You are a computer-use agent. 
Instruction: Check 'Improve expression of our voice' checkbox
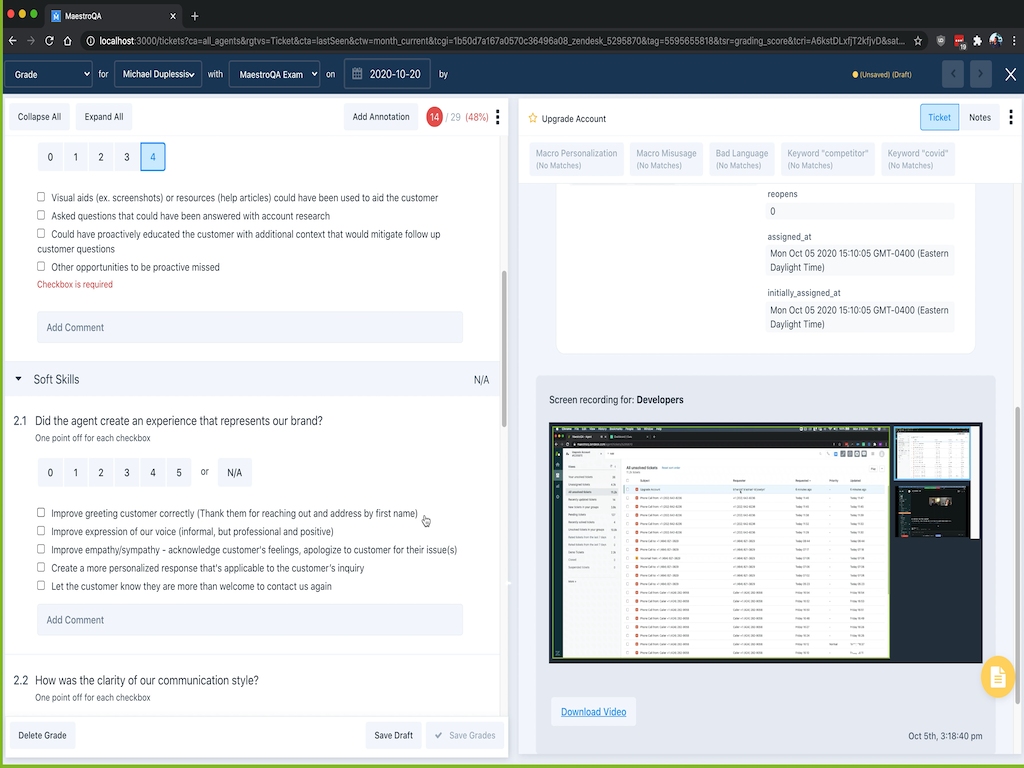[40, 531]
